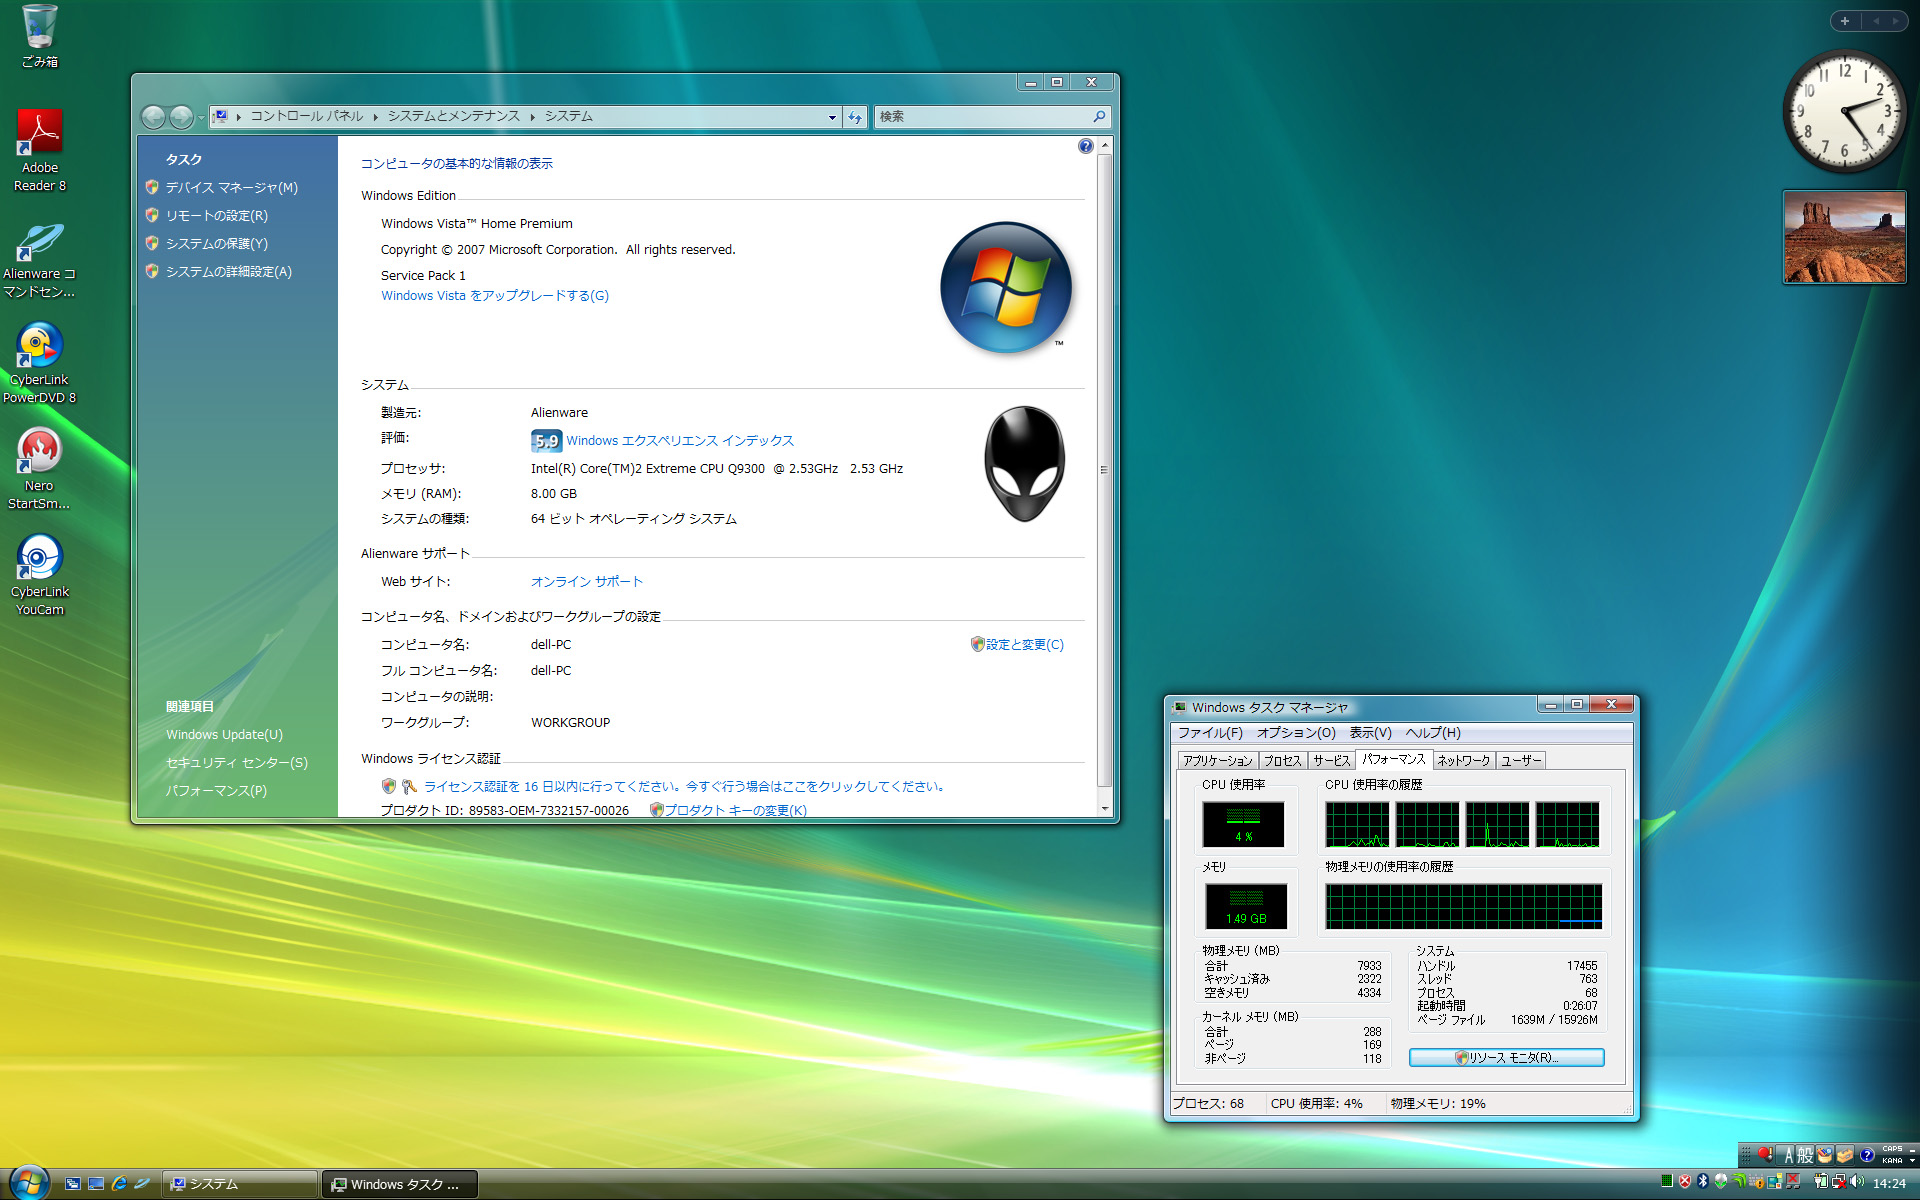Open the Recycle Bin desktop icon
This screenshot has width=1920, height=1200.
39,30
